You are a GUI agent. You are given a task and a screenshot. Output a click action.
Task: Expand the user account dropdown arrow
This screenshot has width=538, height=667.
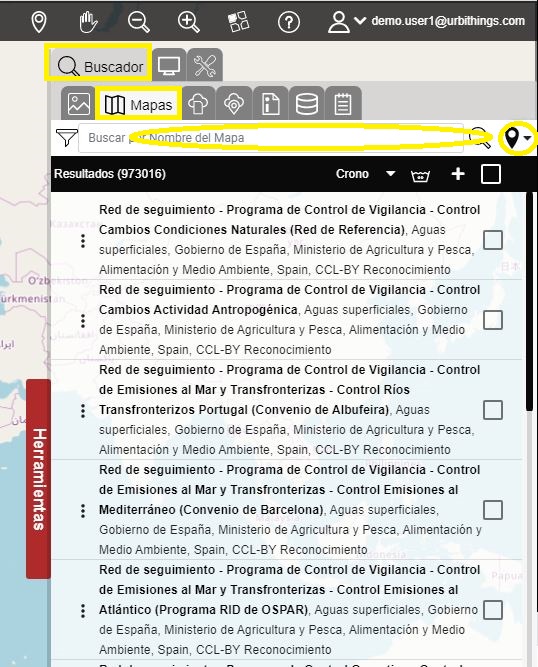pos(360,20)
